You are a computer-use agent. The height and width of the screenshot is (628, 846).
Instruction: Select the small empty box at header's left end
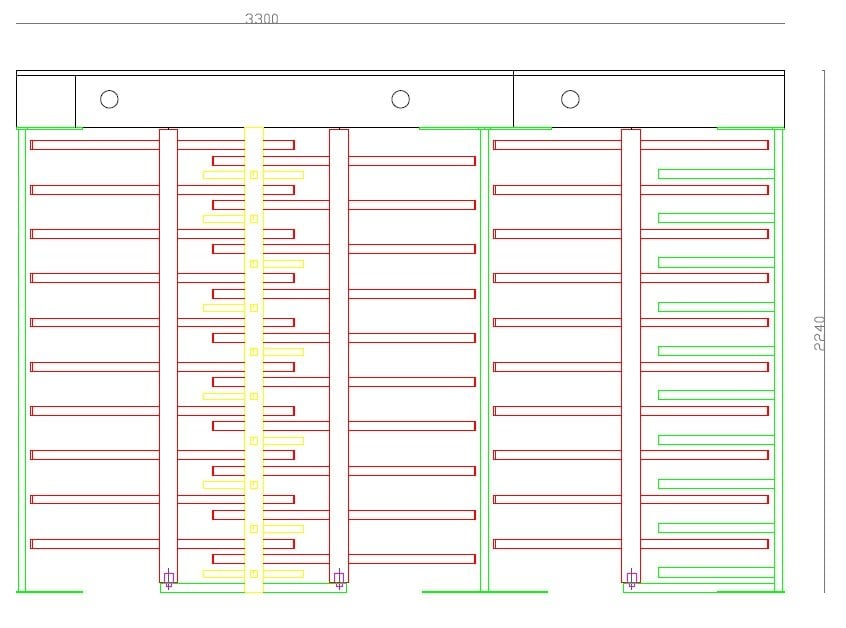(x=46, y=100)
